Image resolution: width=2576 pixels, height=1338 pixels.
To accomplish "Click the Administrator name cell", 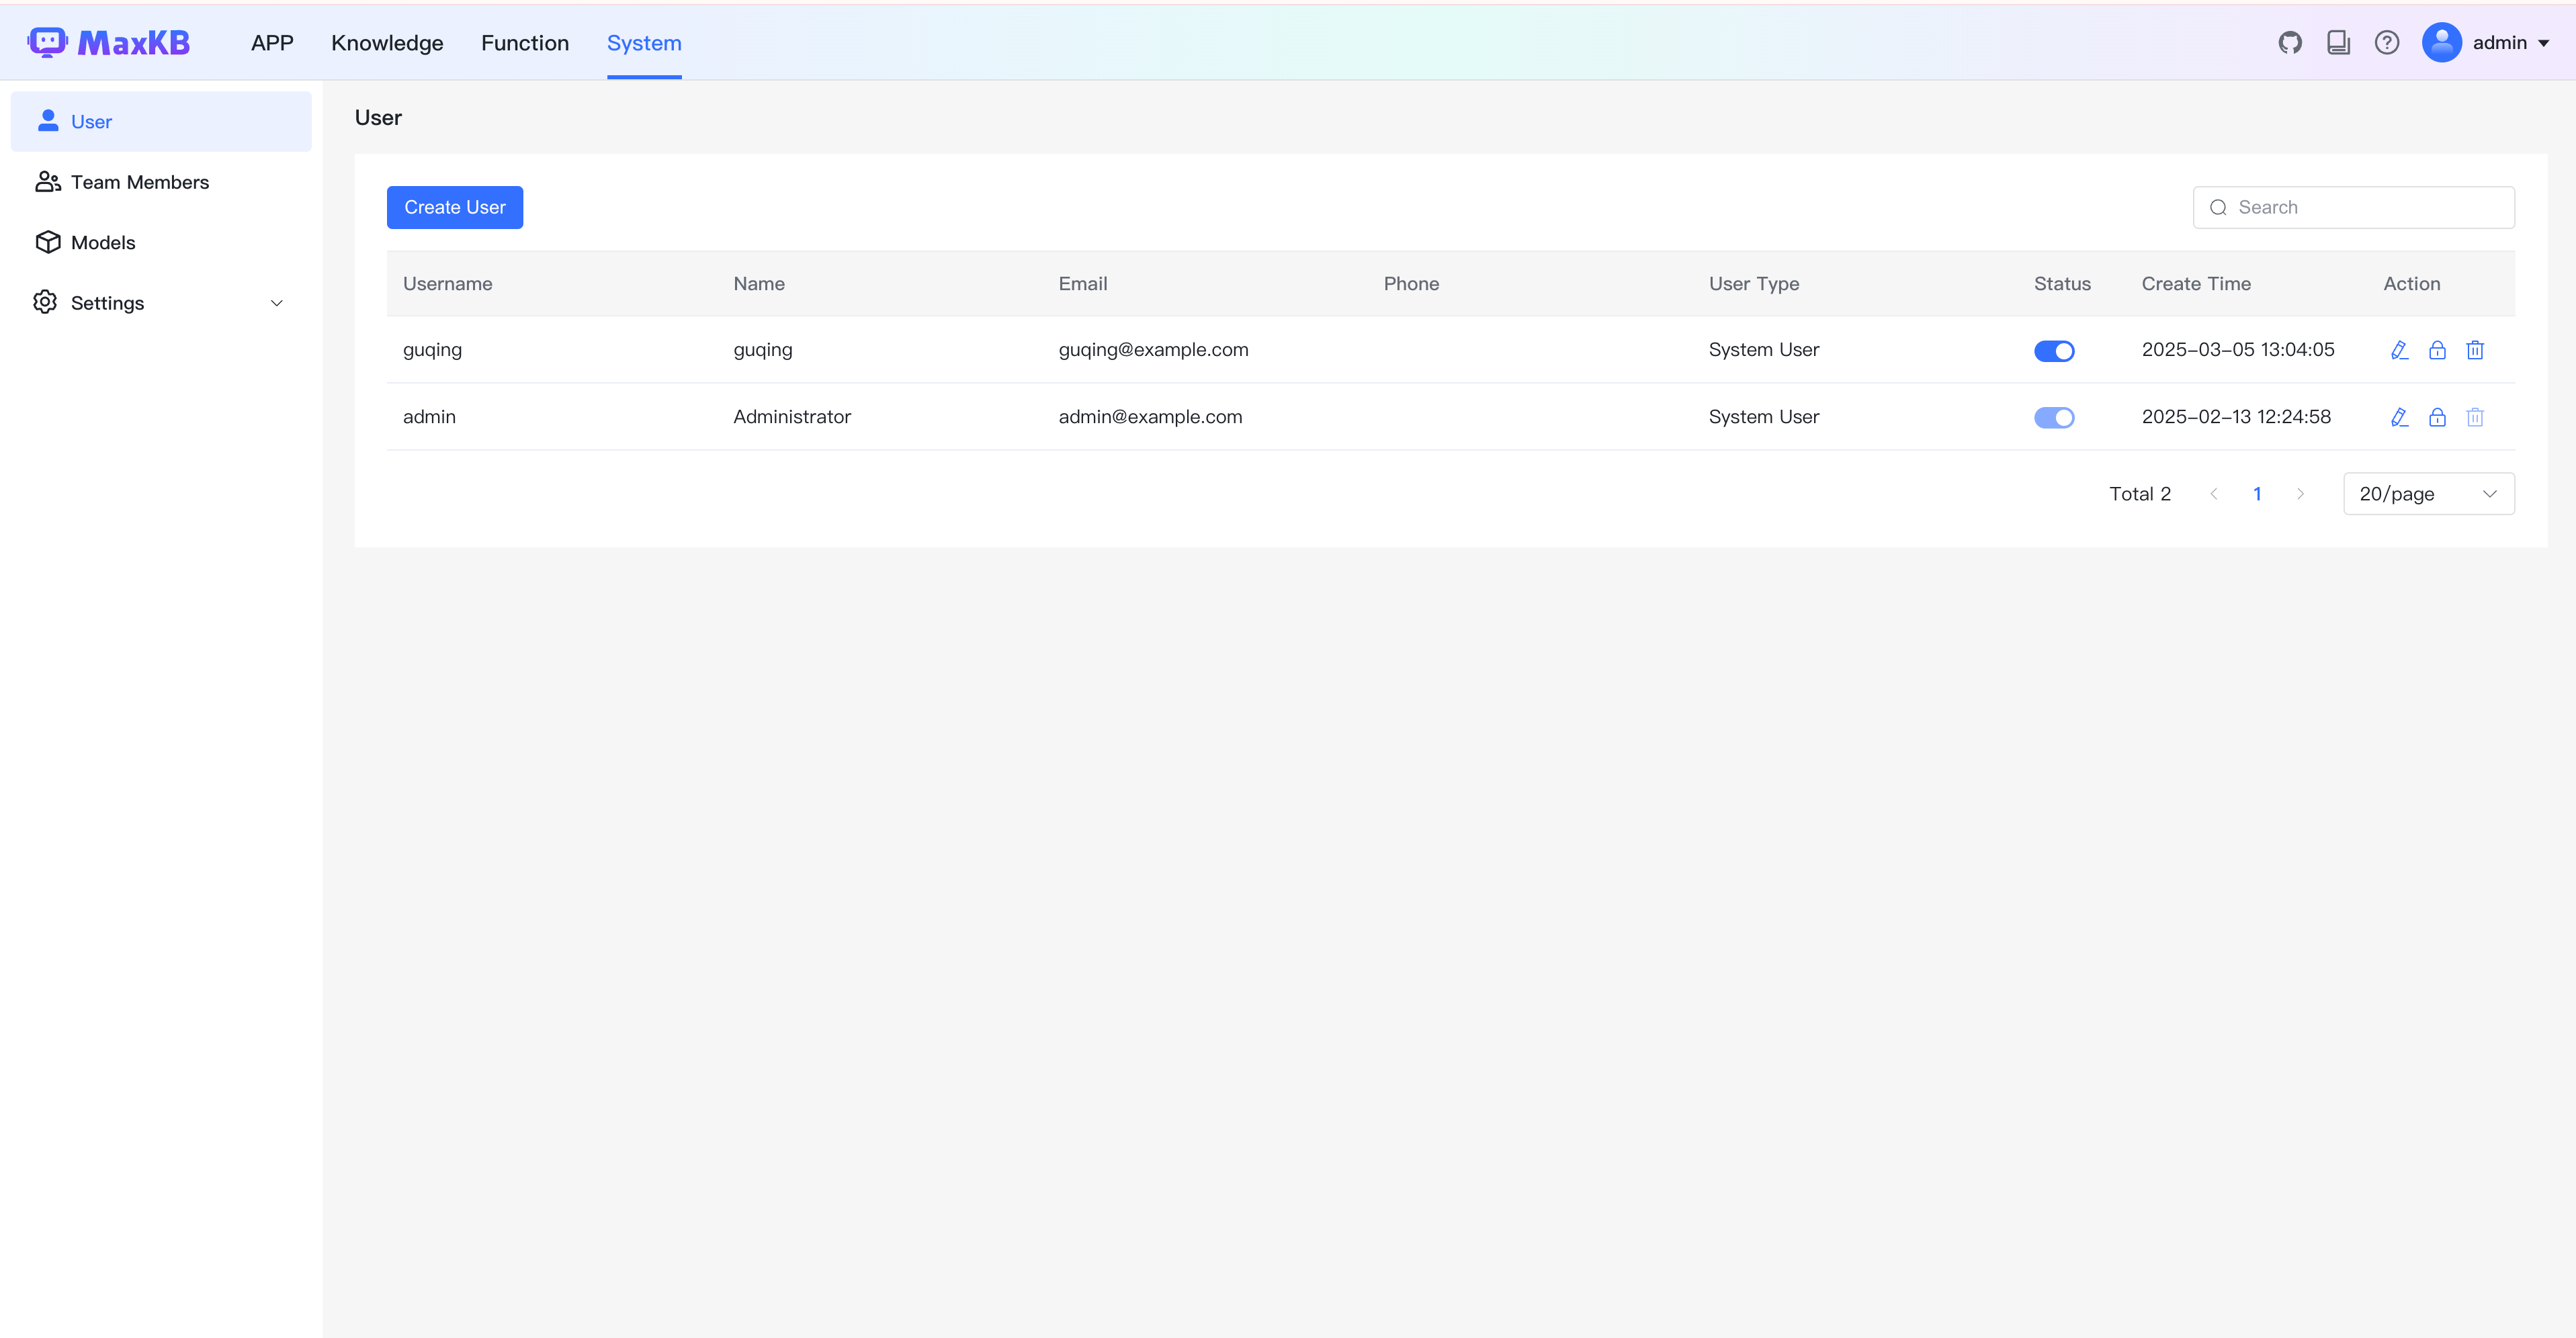I will pyautogui.click(x=792, y=417).
